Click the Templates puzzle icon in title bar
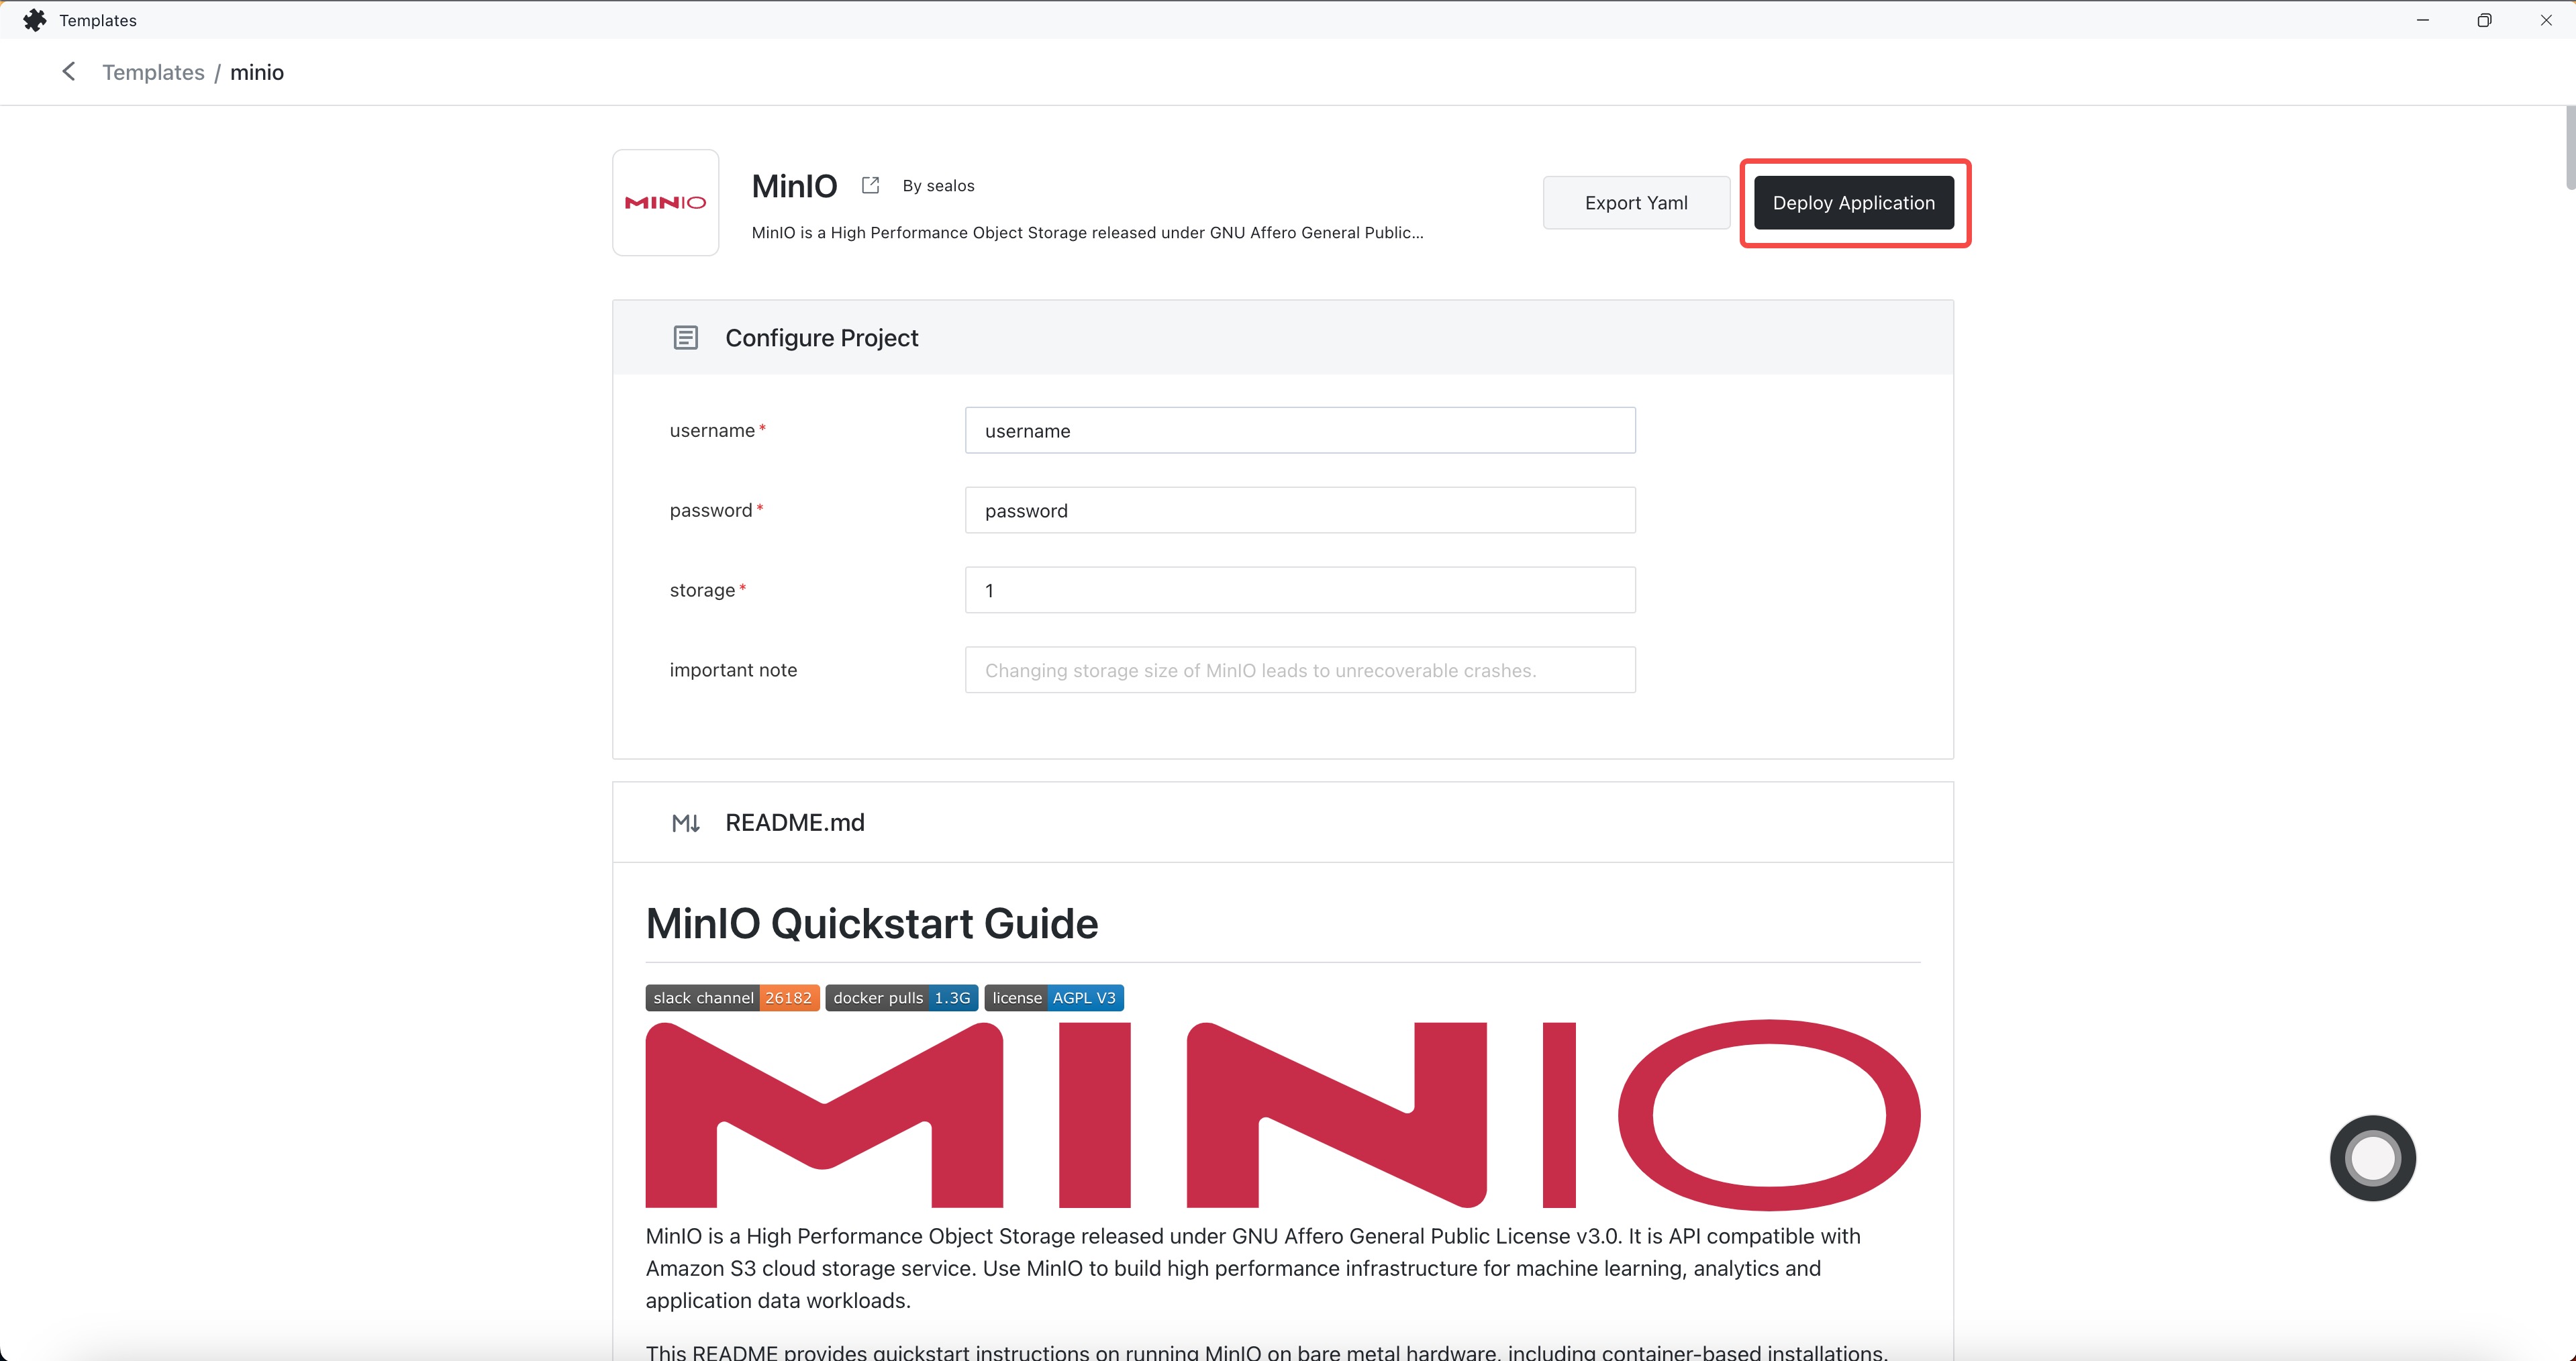This screenshot has width=2576, height=1361. [x=35, y=20]
